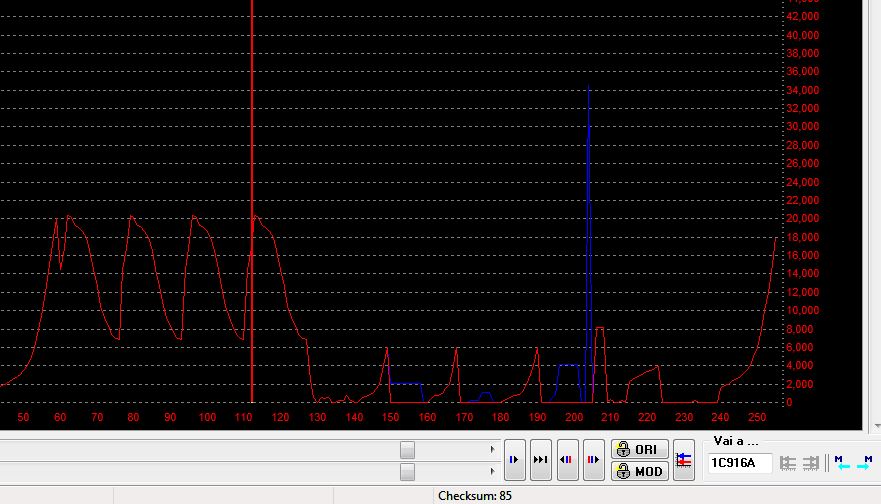This screenshot has width=881, height=504.
Task: Click the vertical red cursor line in the graph
Action: tap(252, 201)
